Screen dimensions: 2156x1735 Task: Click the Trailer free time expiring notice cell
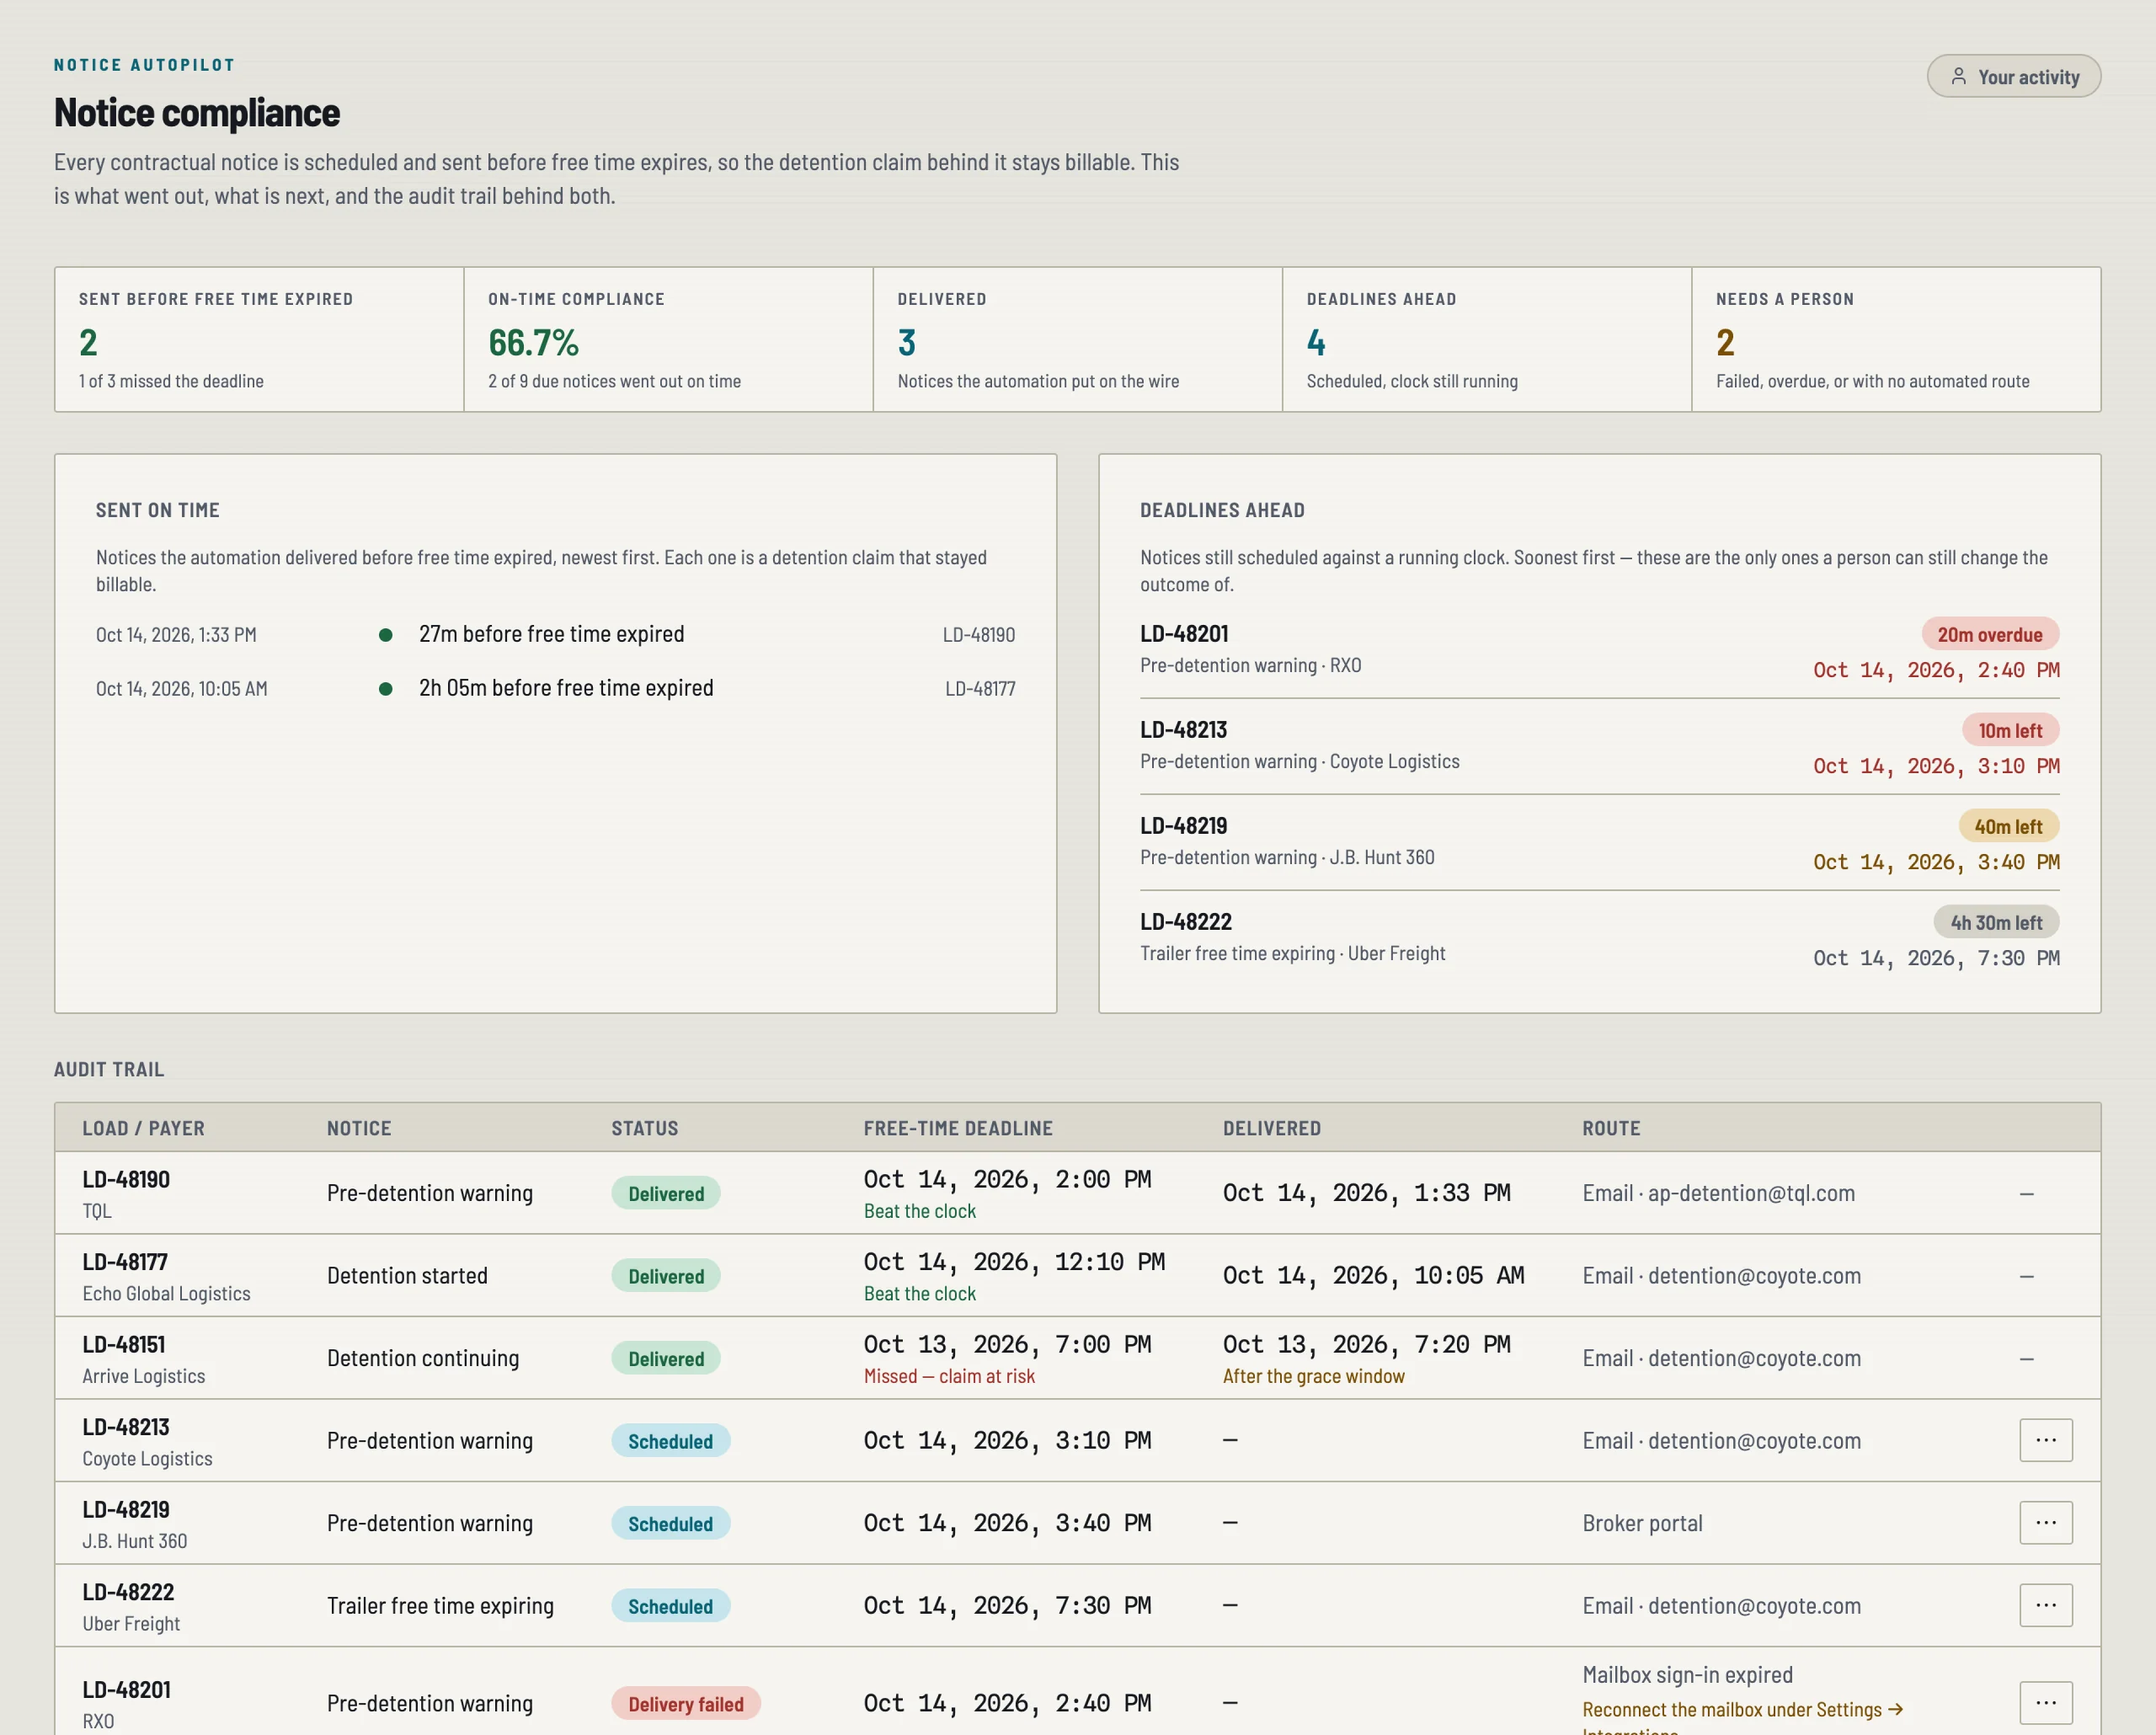[440, 1605]
